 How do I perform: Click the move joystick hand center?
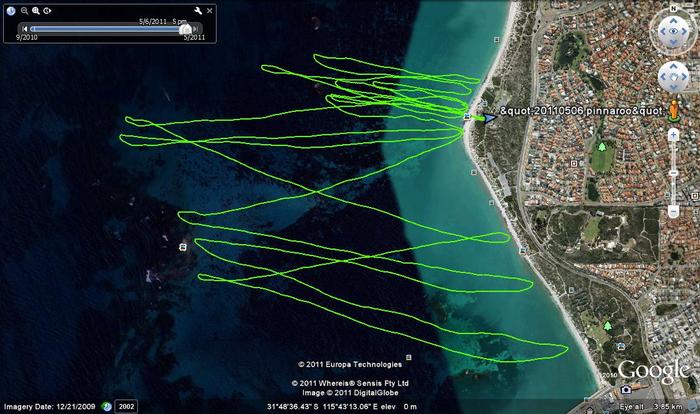(671, 75)
